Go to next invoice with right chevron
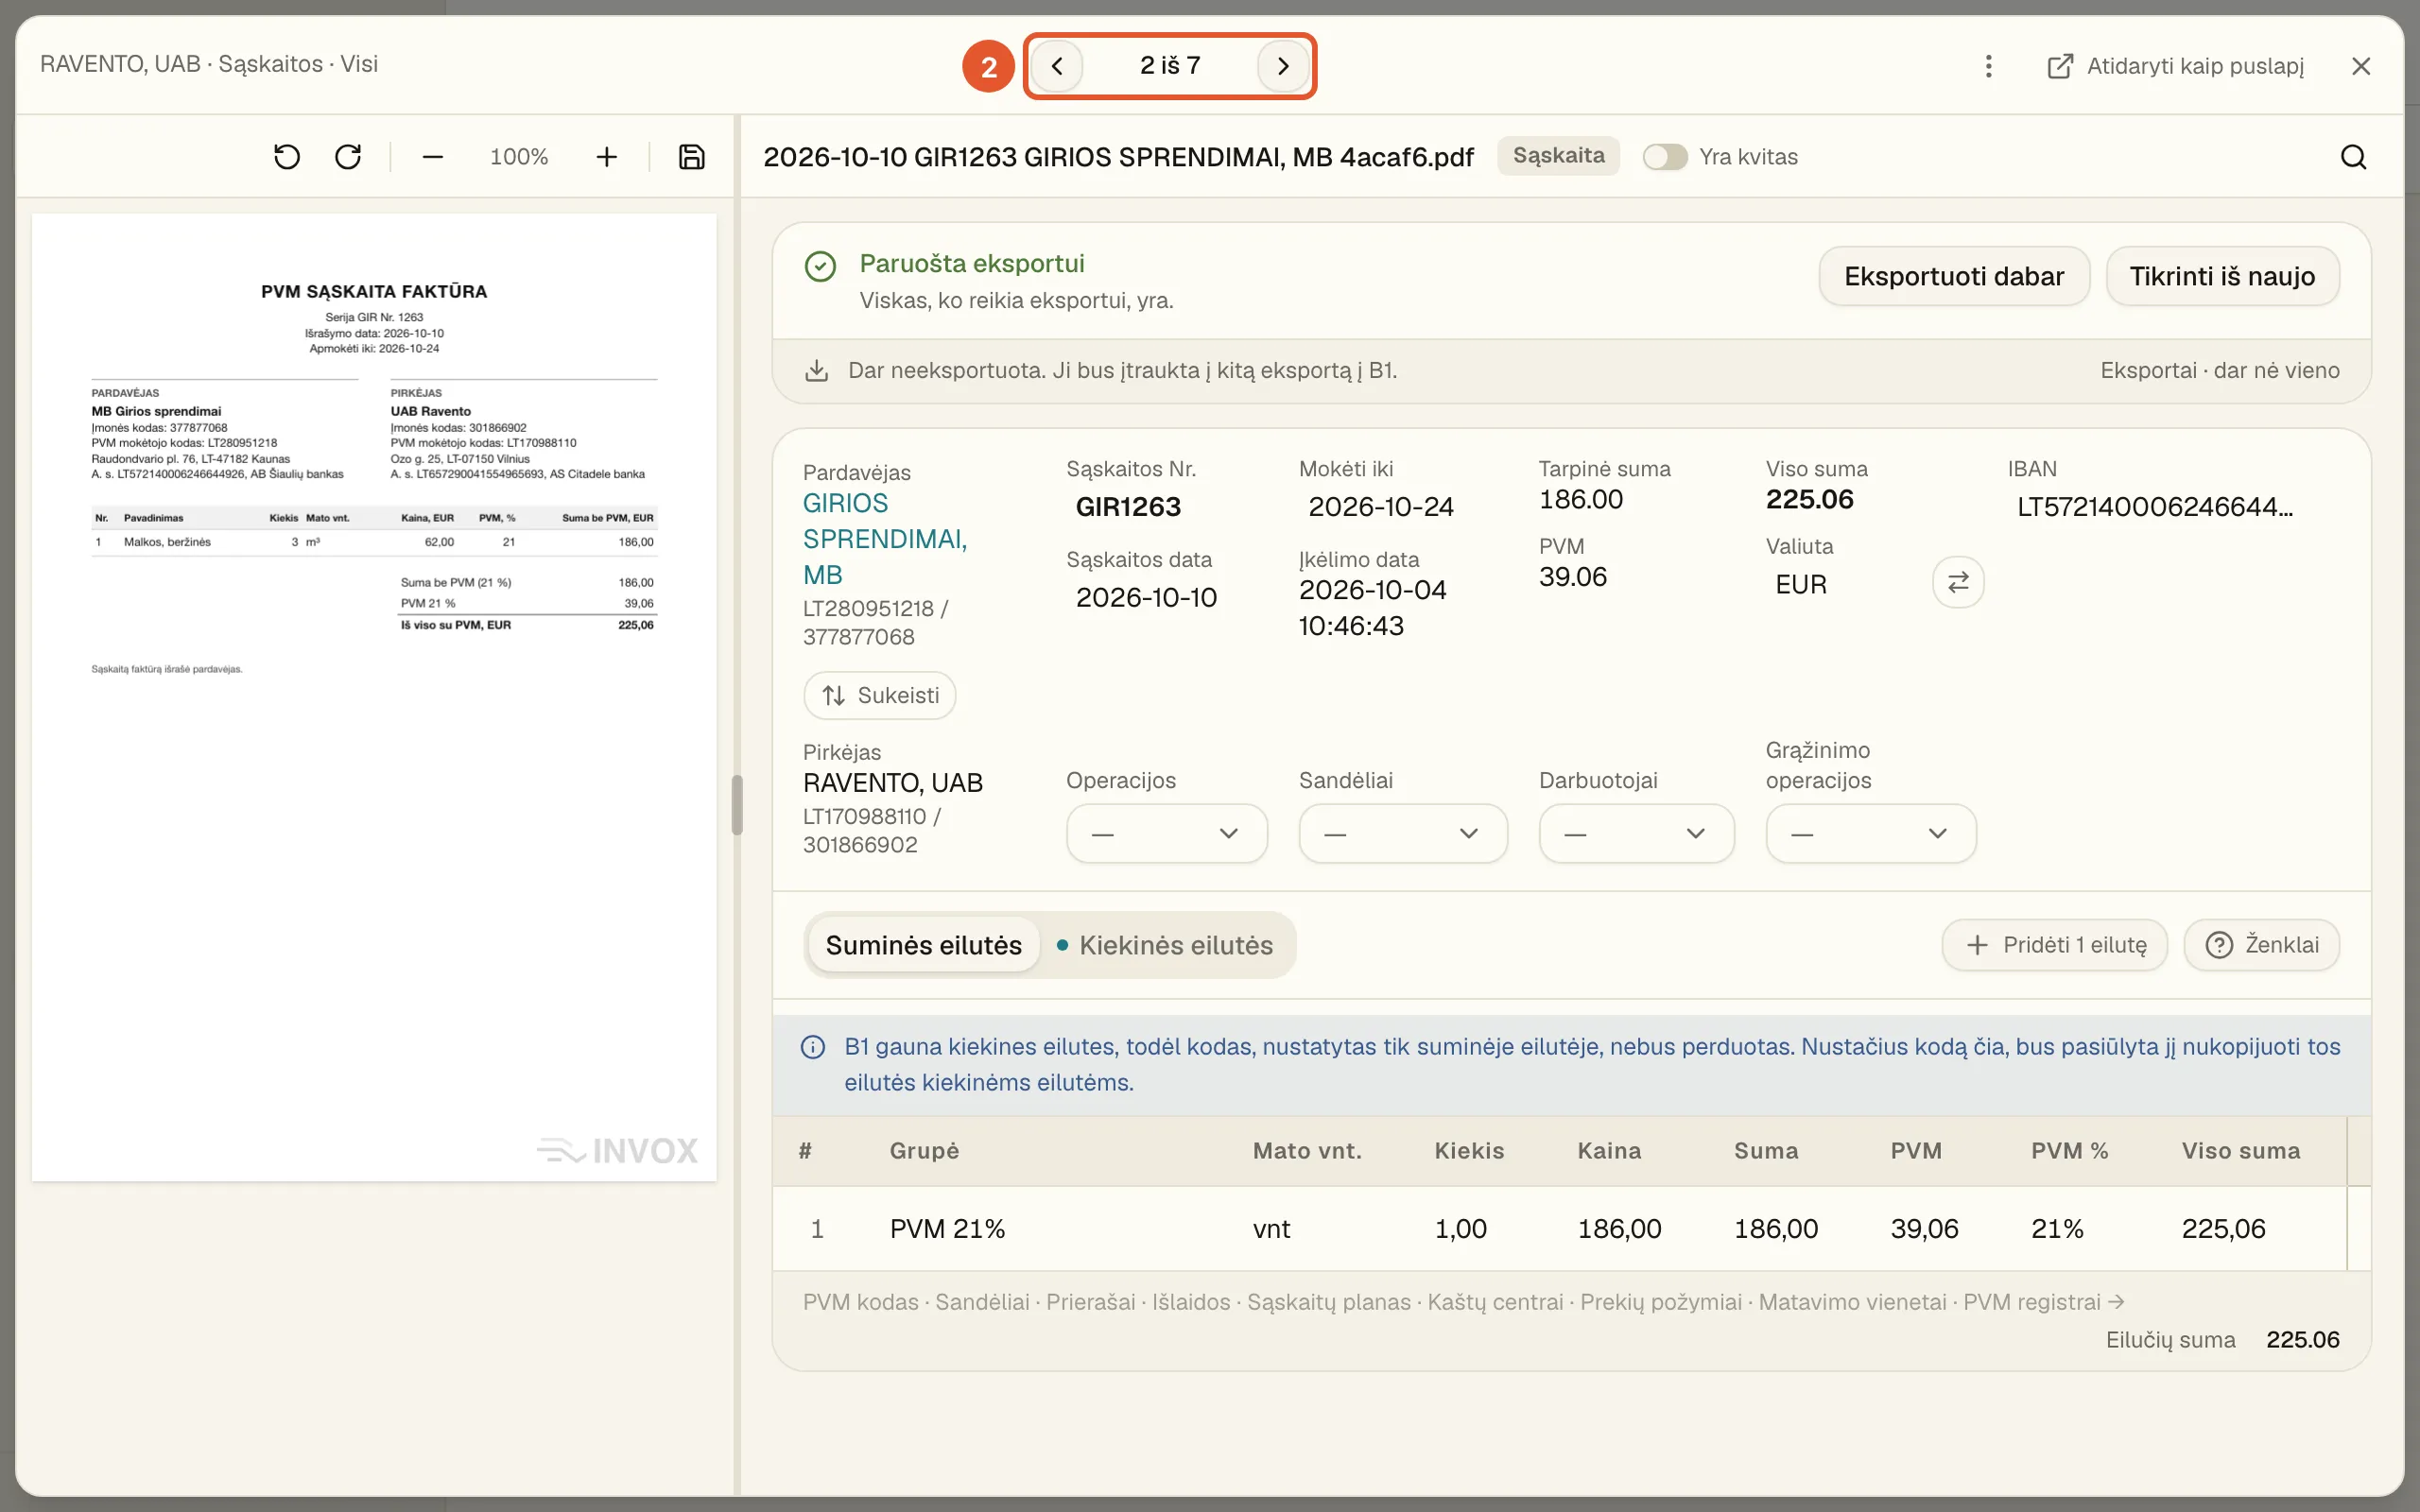The width and height of the screenshot is (2420, 1512). (1283, 66)
